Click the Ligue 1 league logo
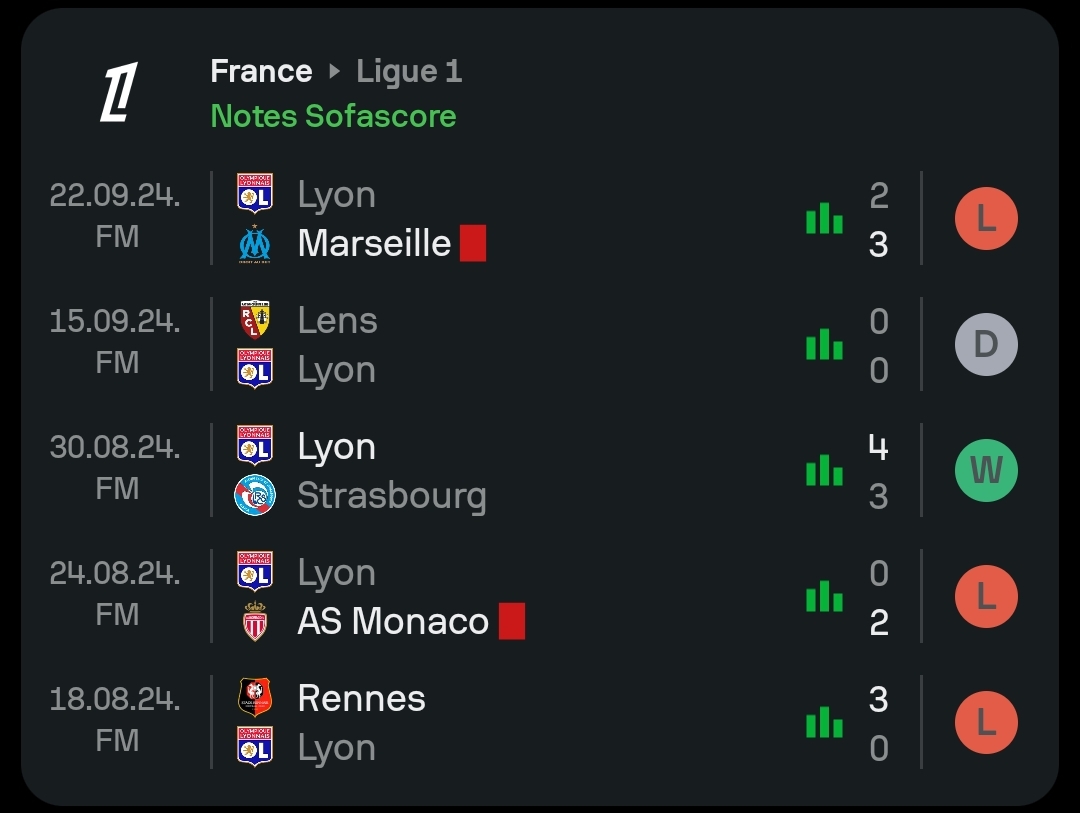Viewport: 1080px width, 813px height. click(x=119, y=92)
